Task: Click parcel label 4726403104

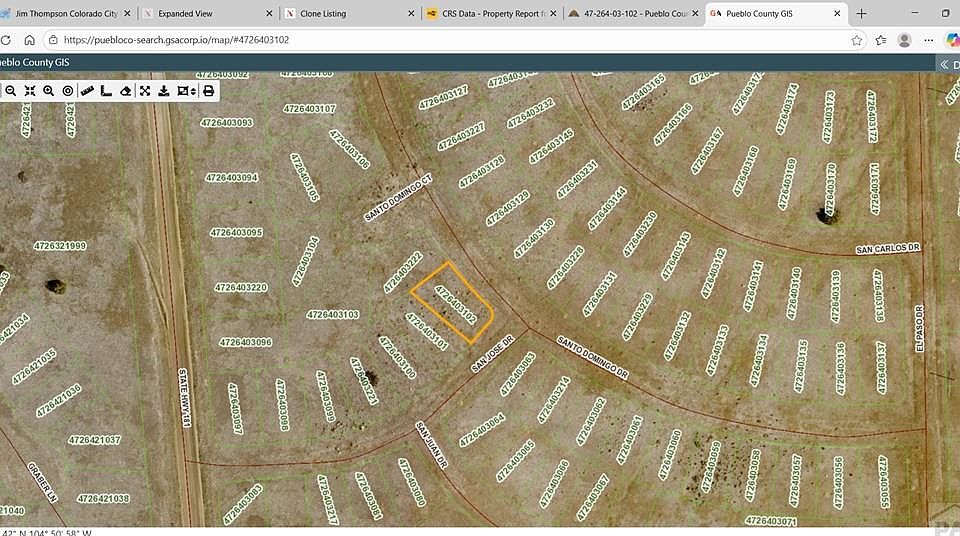Action: [x=305, y=261]
